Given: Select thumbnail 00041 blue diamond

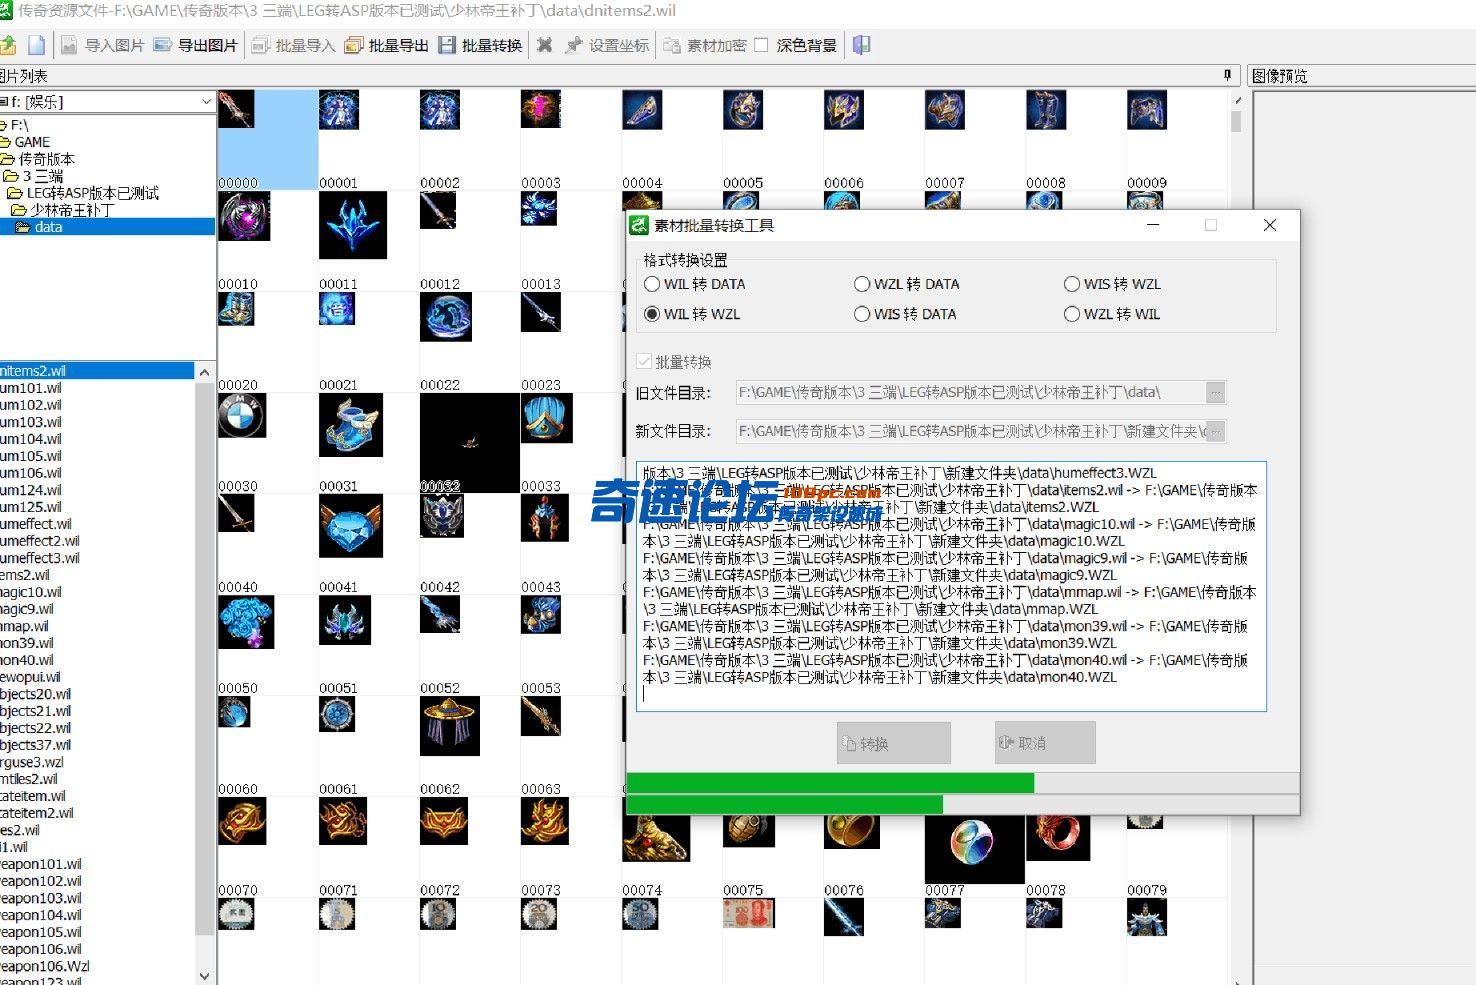Looking at the screenshot, I should (351, 526).
